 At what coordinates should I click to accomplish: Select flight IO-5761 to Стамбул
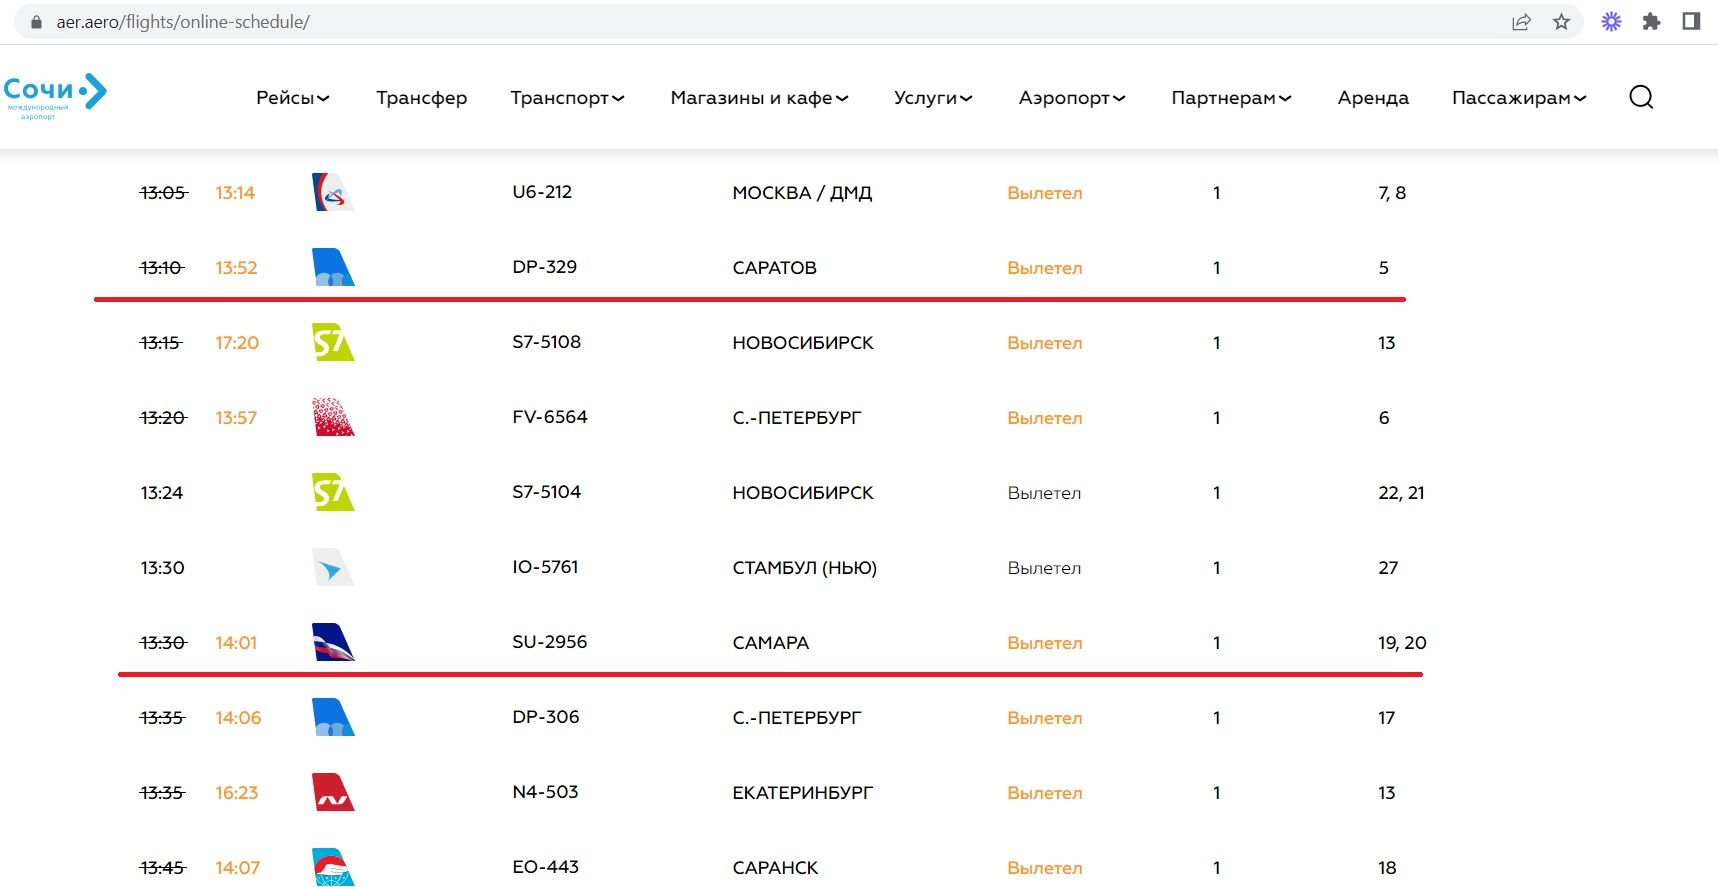pyautogui.click(x=545, y=567)
